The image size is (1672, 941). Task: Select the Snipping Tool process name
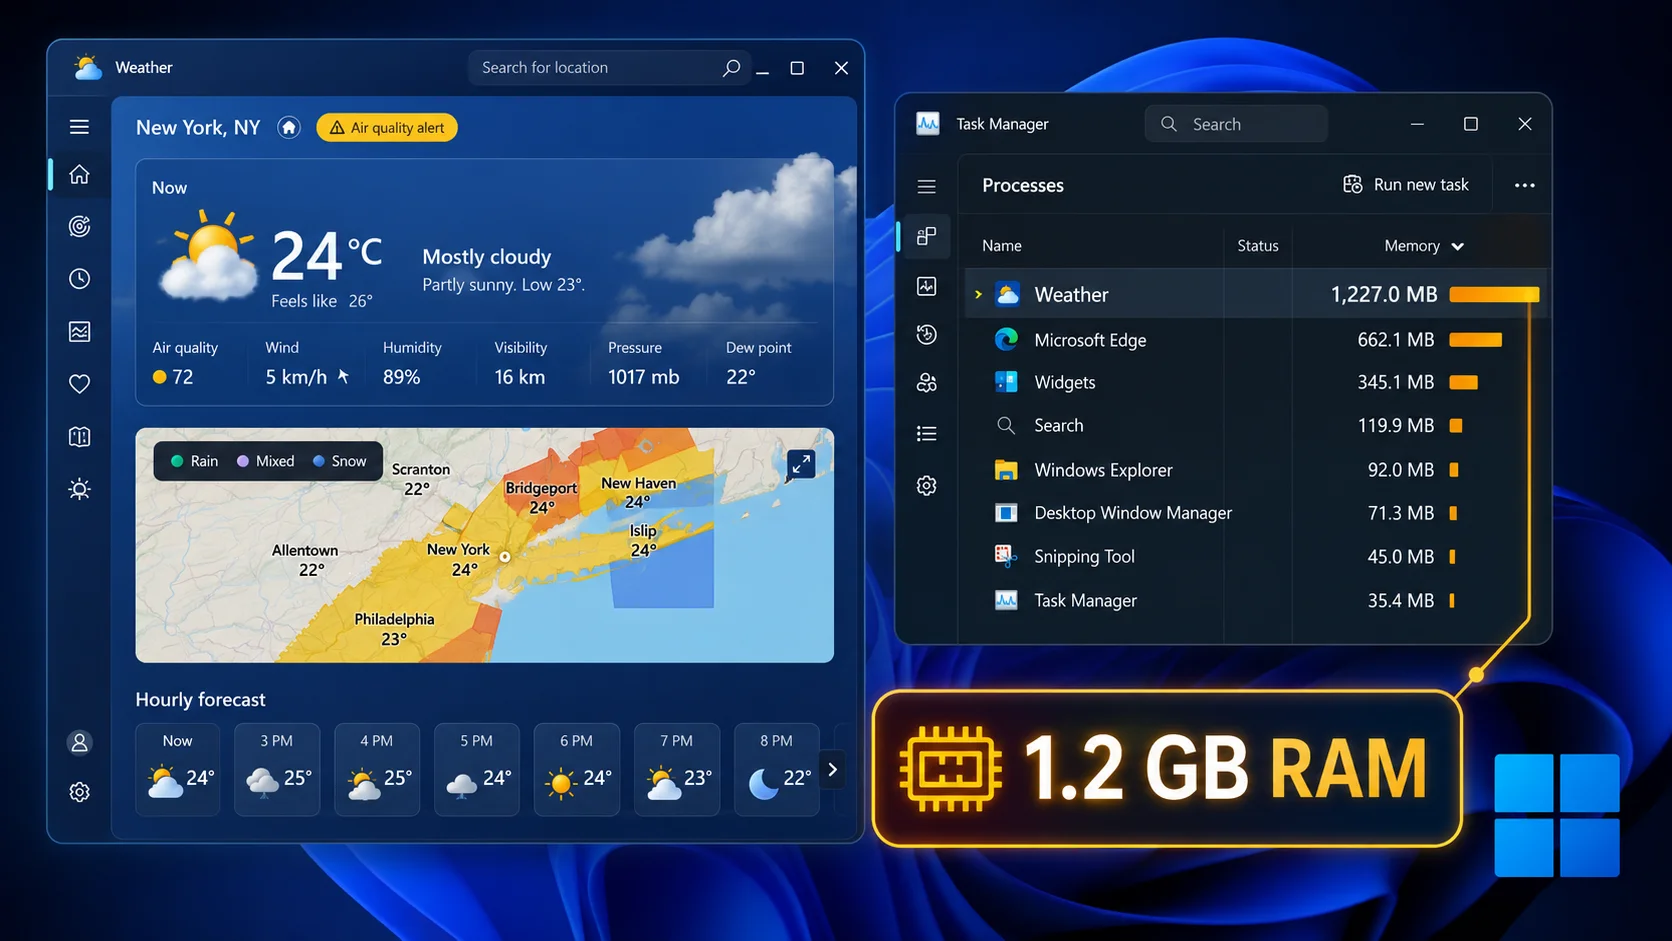1084,556
